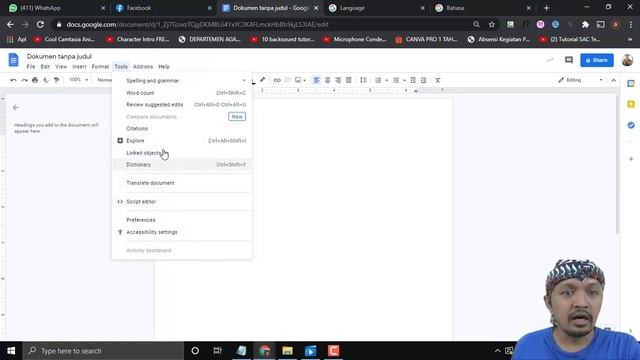Select Word count from Tools menu

[182, 93]
